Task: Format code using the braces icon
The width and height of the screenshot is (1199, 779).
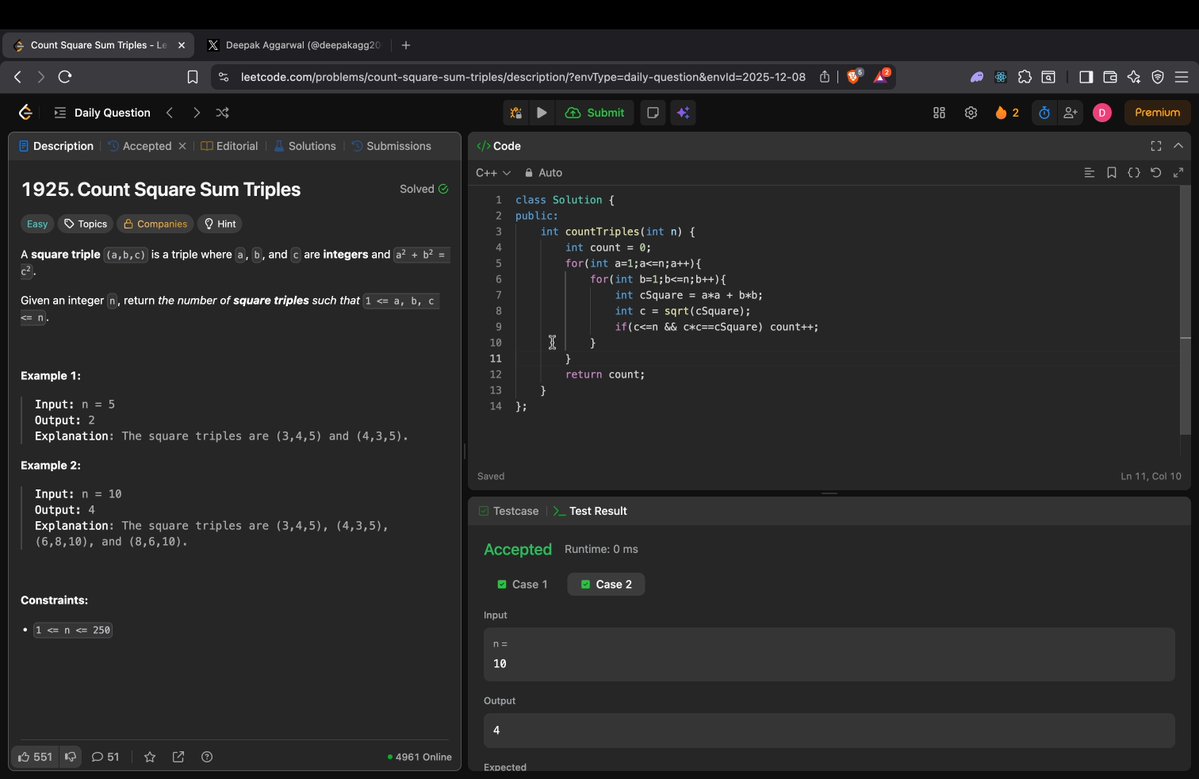Action: (1134, 172)
